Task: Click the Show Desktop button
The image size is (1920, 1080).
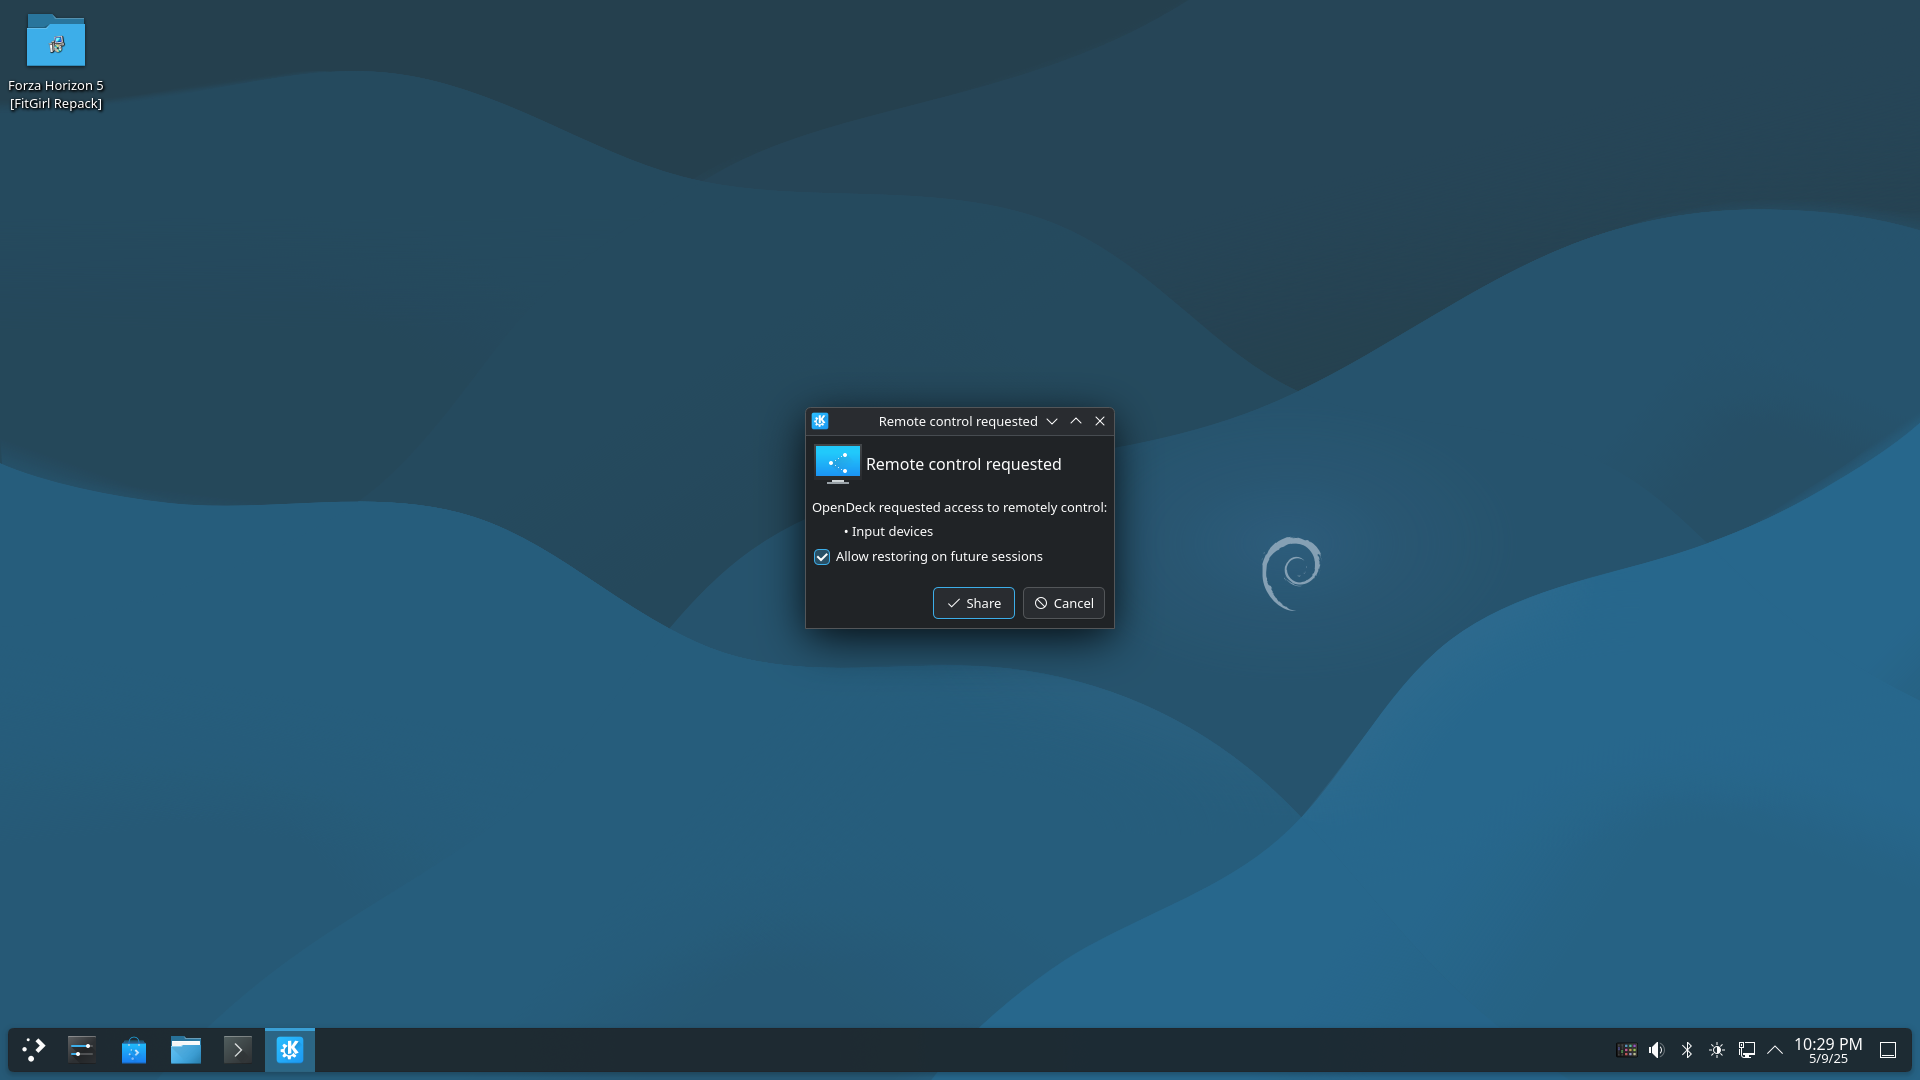Action: [1887, 1050]
